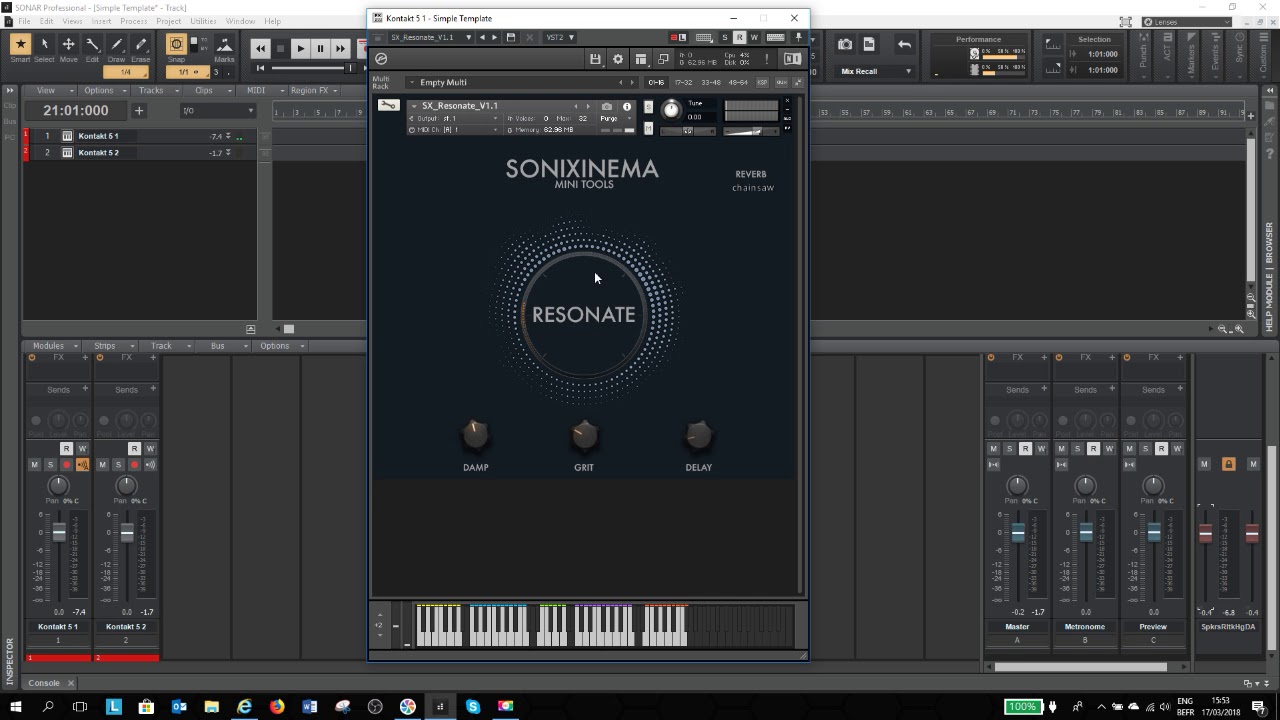Pause the transport
This screenshot has width=1280, height=720.
pyautogui.click(x=320, y=48)
